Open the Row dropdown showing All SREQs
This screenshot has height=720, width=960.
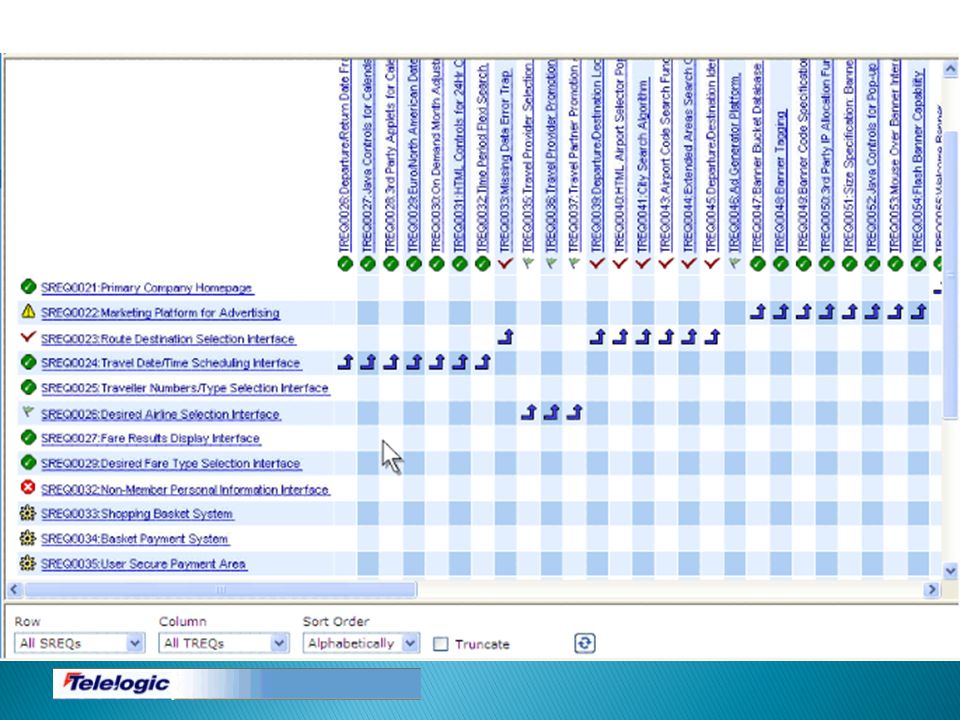click(x=79, y=643)
